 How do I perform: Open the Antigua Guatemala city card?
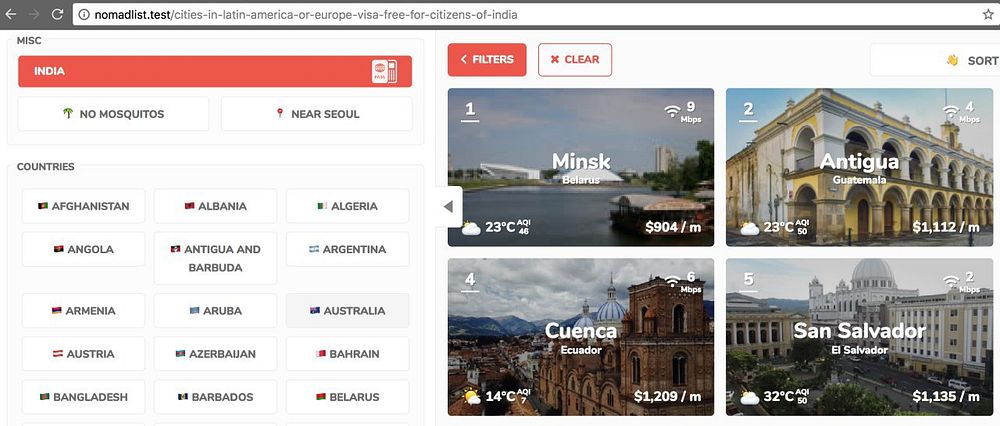pyautogui.click(x=860, y=167)
